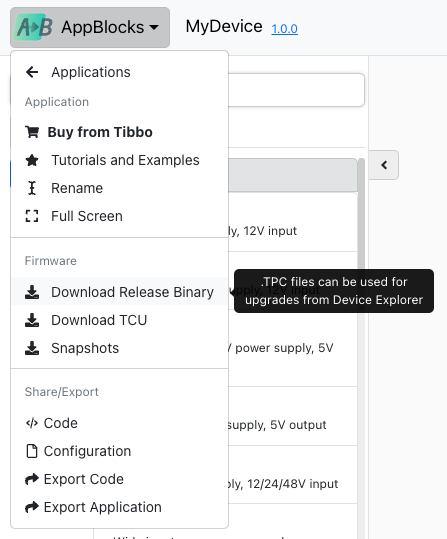Choose Rename from the menu
The width and height of the screenshot is (447, 539).
(120, 188)
